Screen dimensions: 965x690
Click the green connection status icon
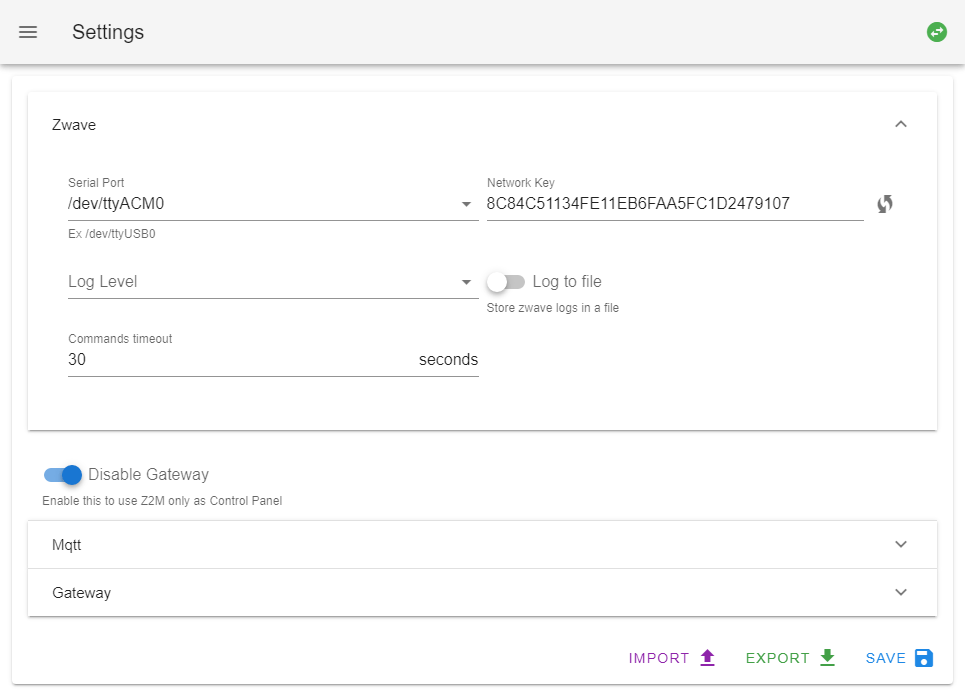point(936,32)
